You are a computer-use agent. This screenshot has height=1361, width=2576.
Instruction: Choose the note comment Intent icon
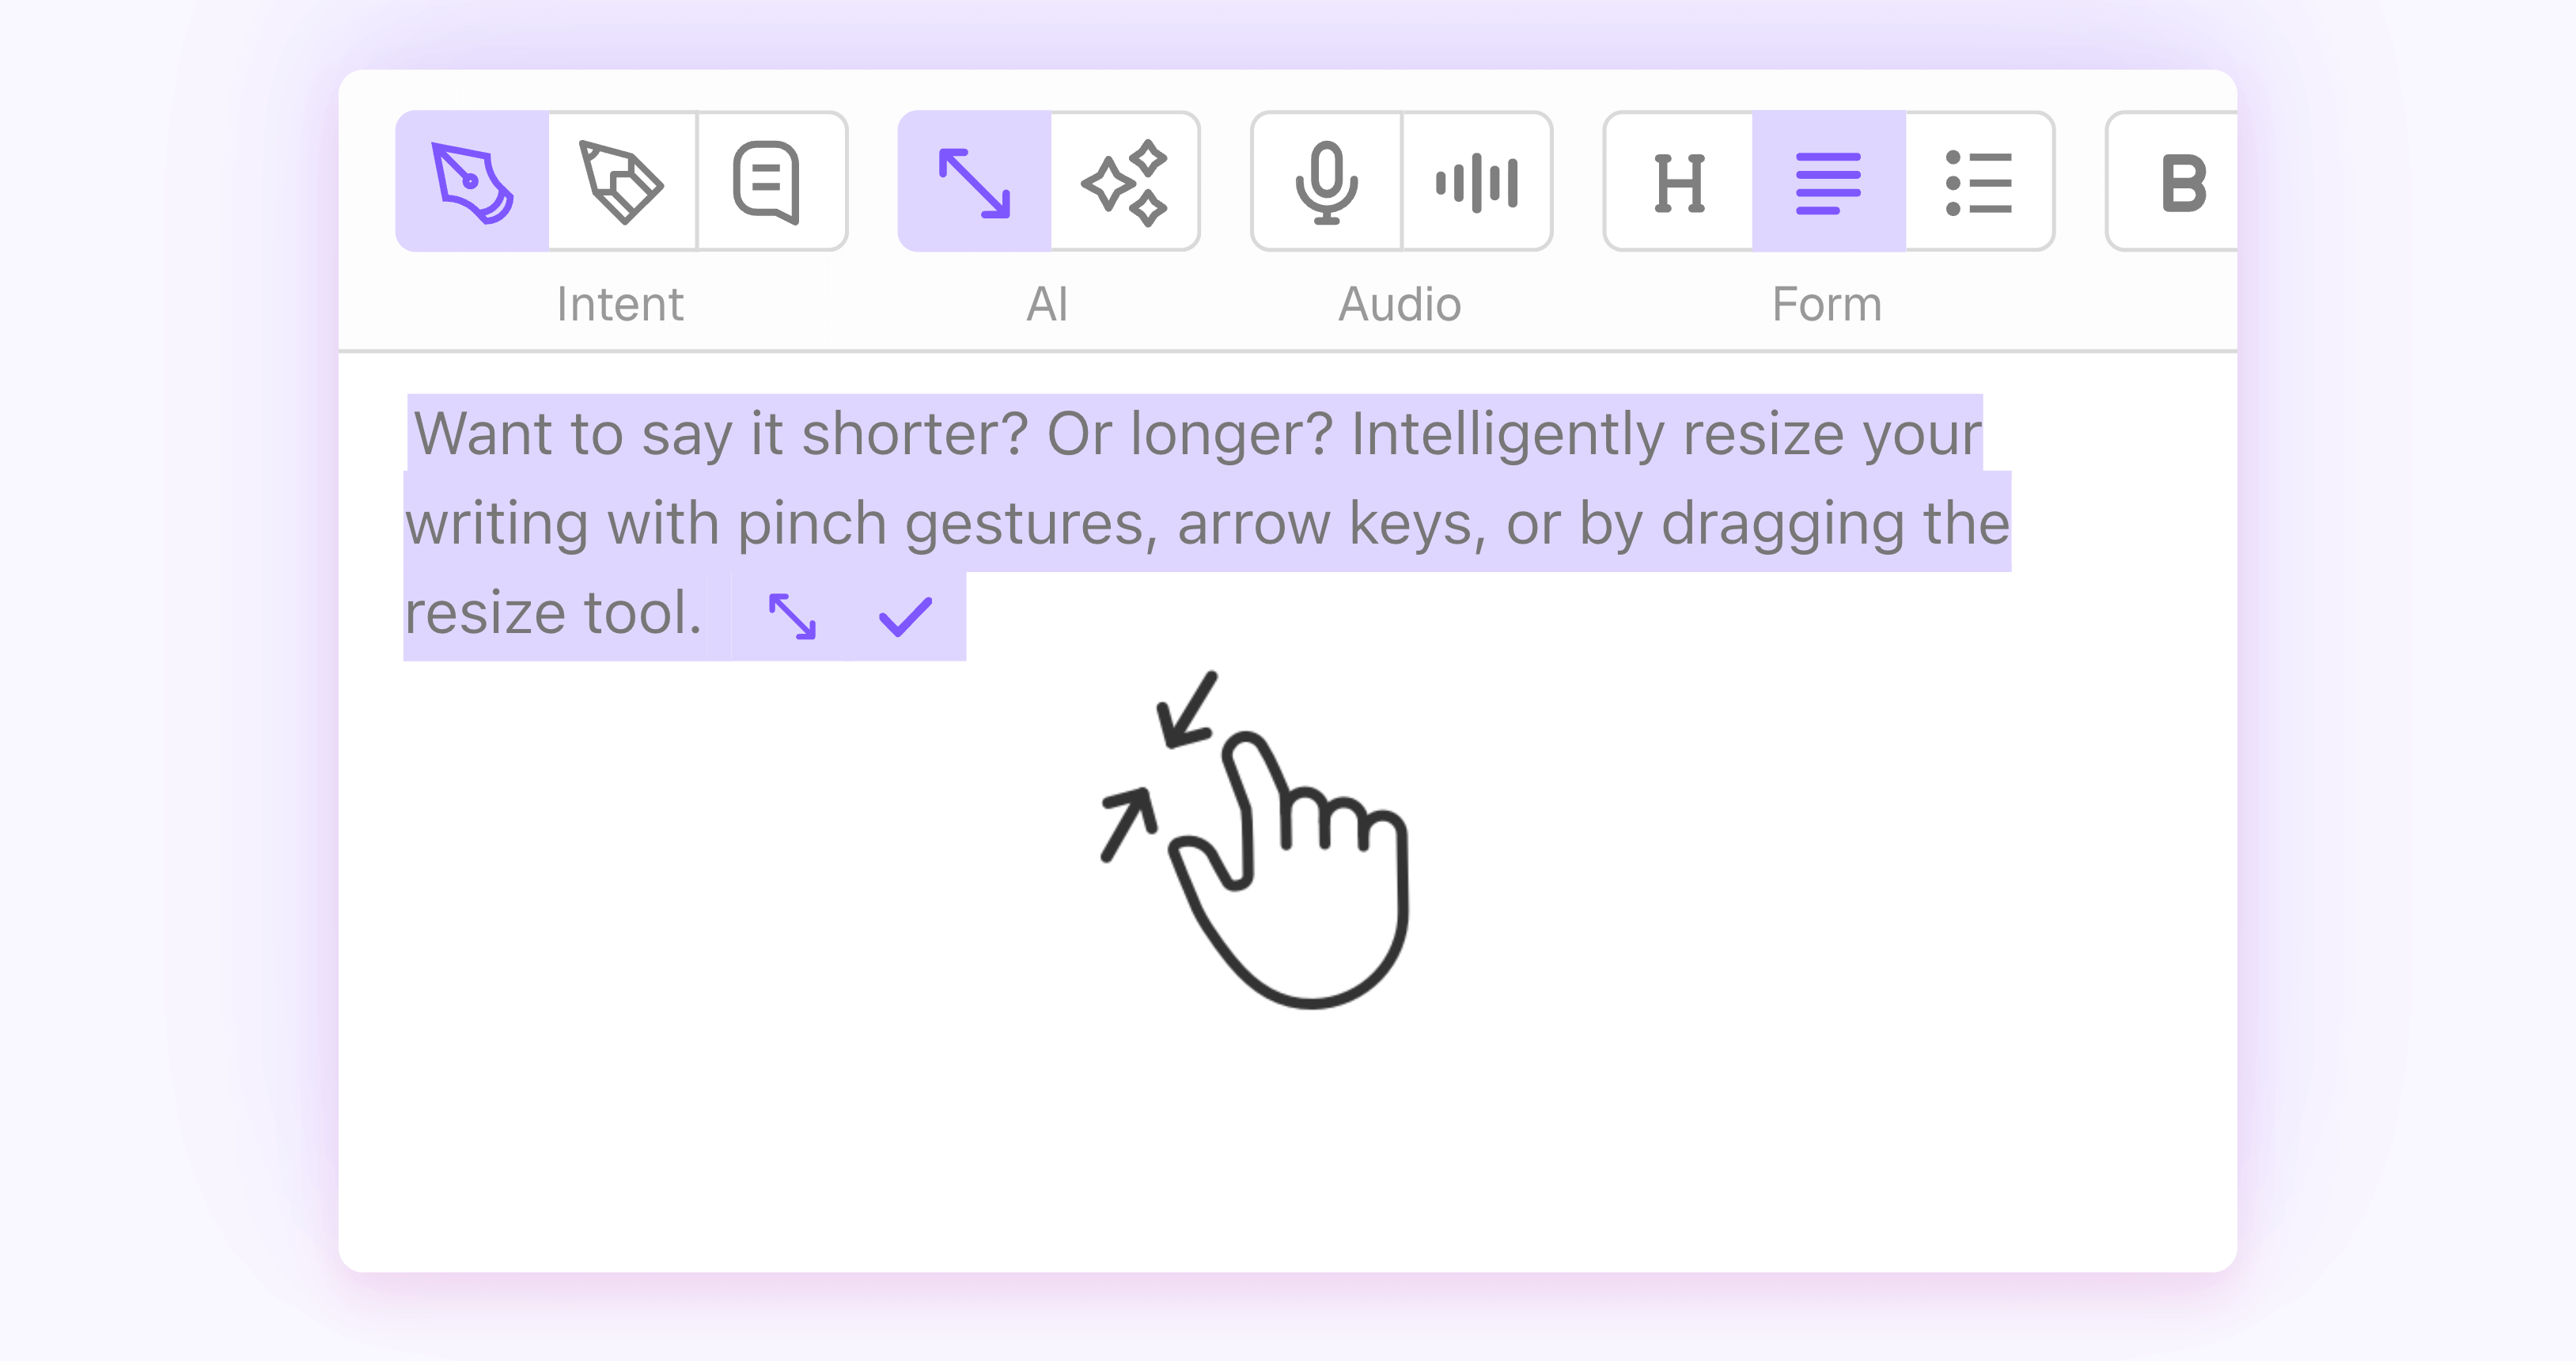[771, 182]
